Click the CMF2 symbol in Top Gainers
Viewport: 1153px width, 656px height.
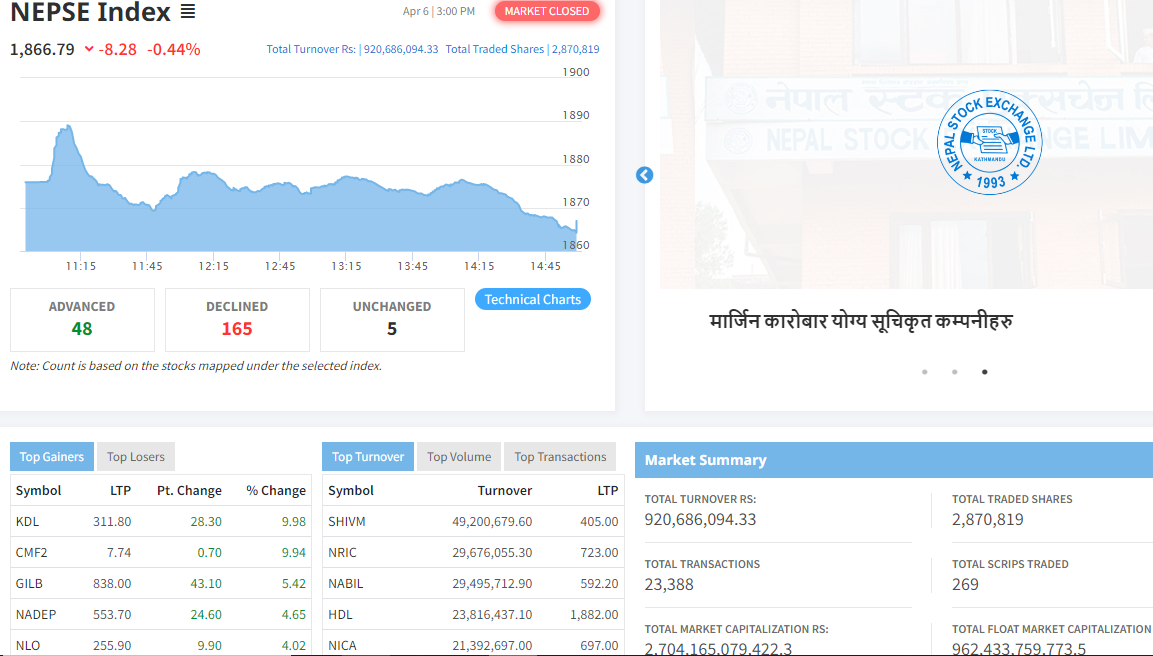coord(31,552)
